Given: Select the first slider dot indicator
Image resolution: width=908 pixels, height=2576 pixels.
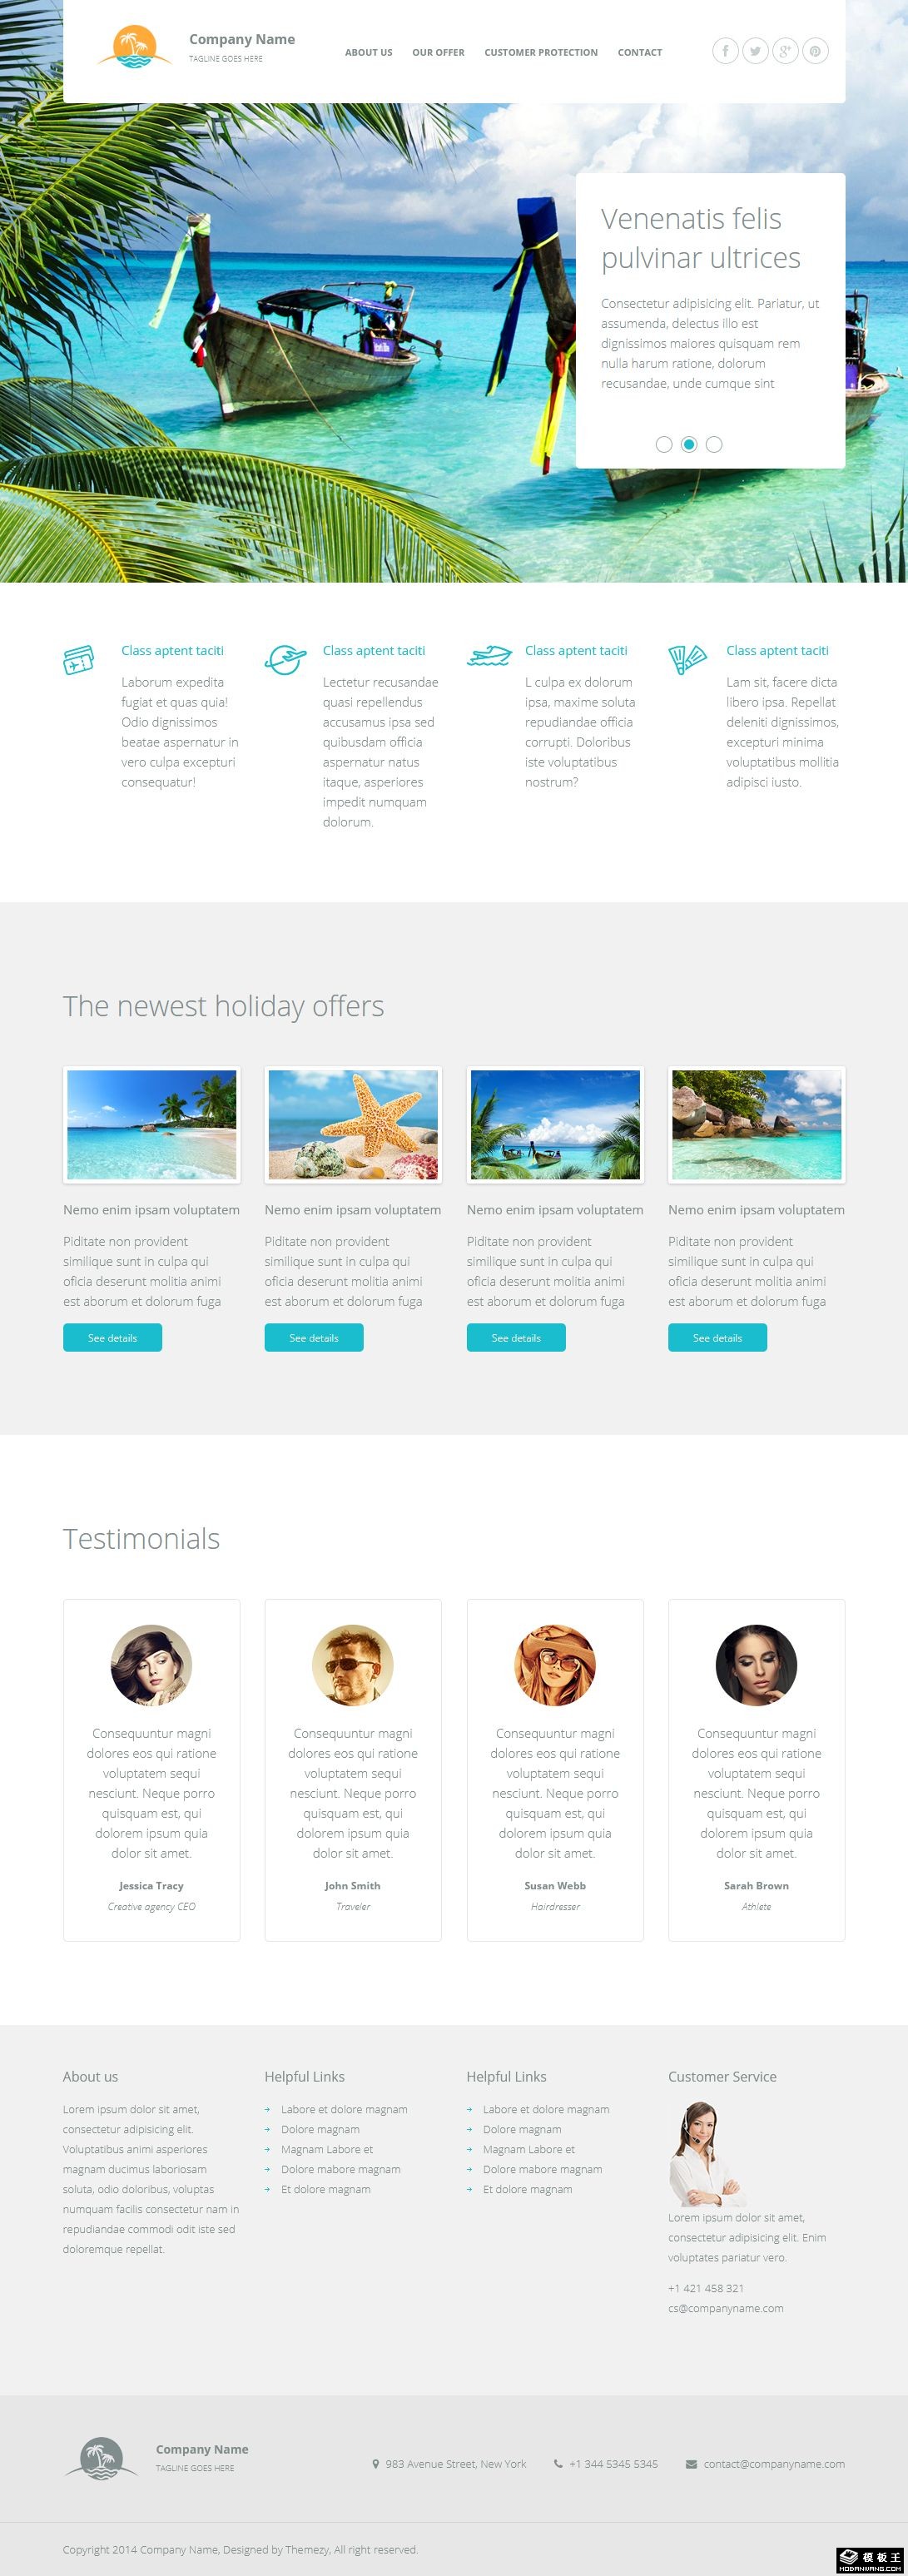Looking at the screenshot, I should tap(664, 444).
